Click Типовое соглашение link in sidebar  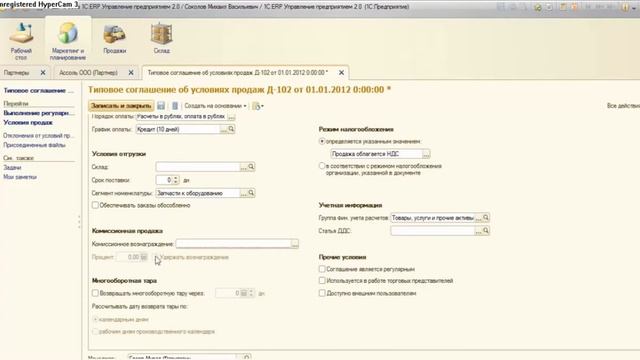[x=38, y=91]
